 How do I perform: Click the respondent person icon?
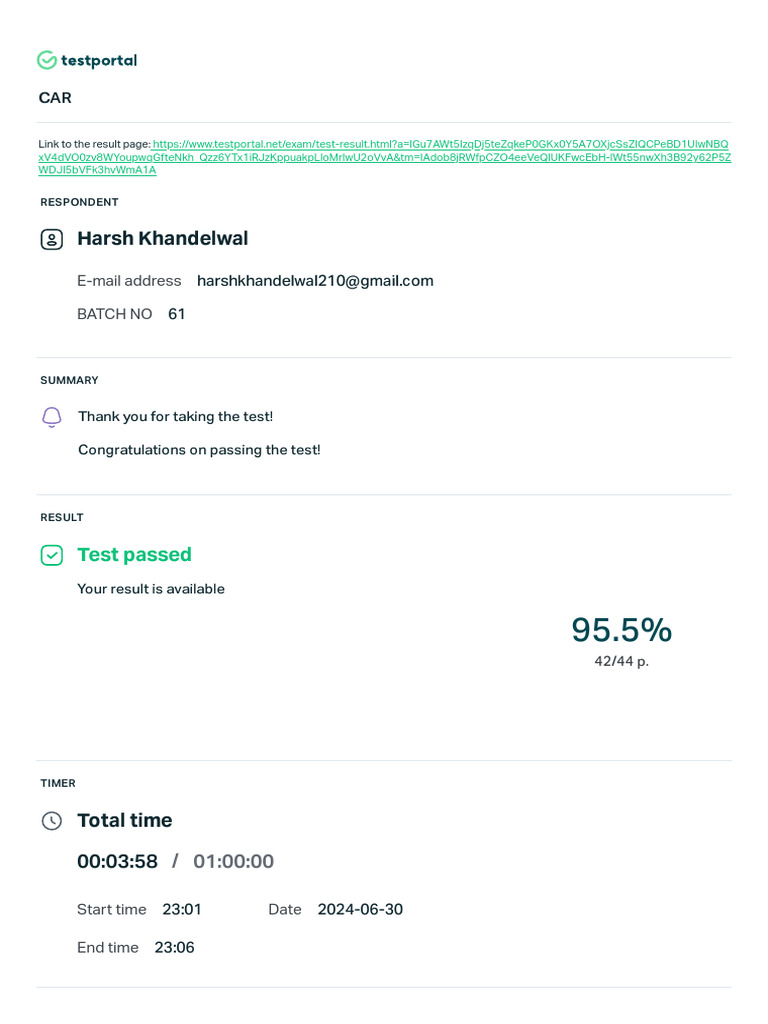(51, 239)
